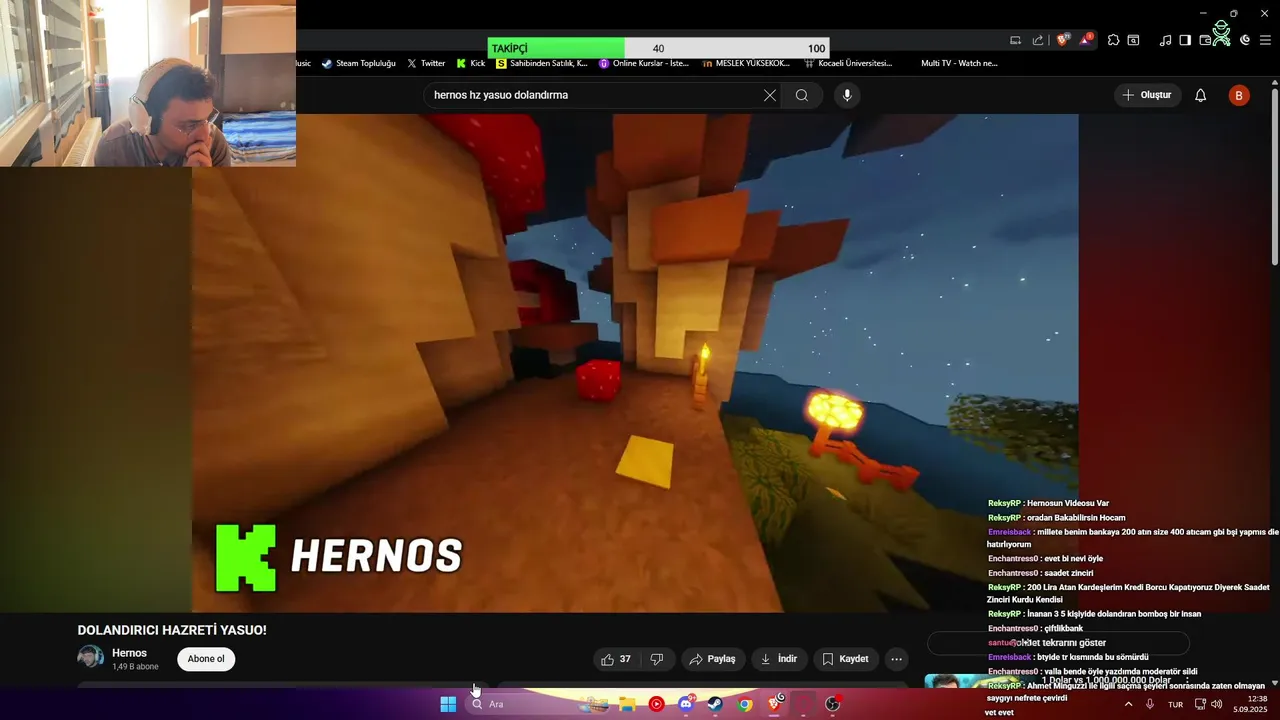Open the Hernos channel avatar
1280x720 pixels.
click(91, 658)
